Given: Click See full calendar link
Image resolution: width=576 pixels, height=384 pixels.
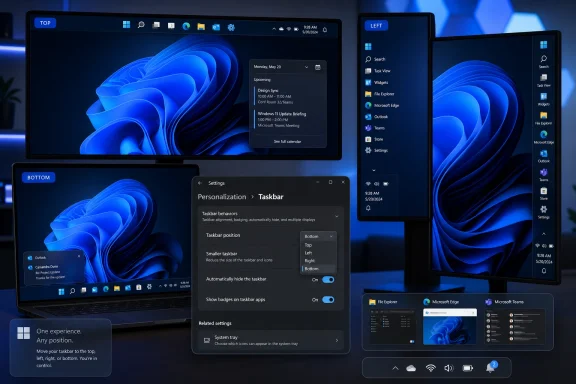Looking at the screenshot, I should click(287, 141).
